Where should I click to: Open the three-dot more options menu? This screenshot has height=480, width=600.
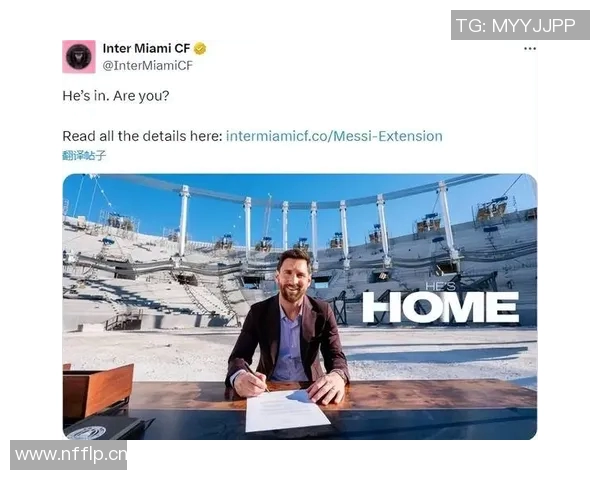tap(530, 49)
